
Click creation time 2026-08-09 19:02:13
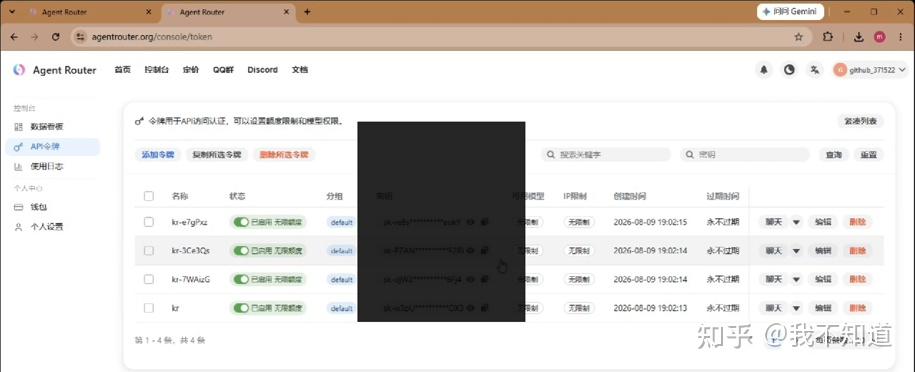(x=650, y=308)
